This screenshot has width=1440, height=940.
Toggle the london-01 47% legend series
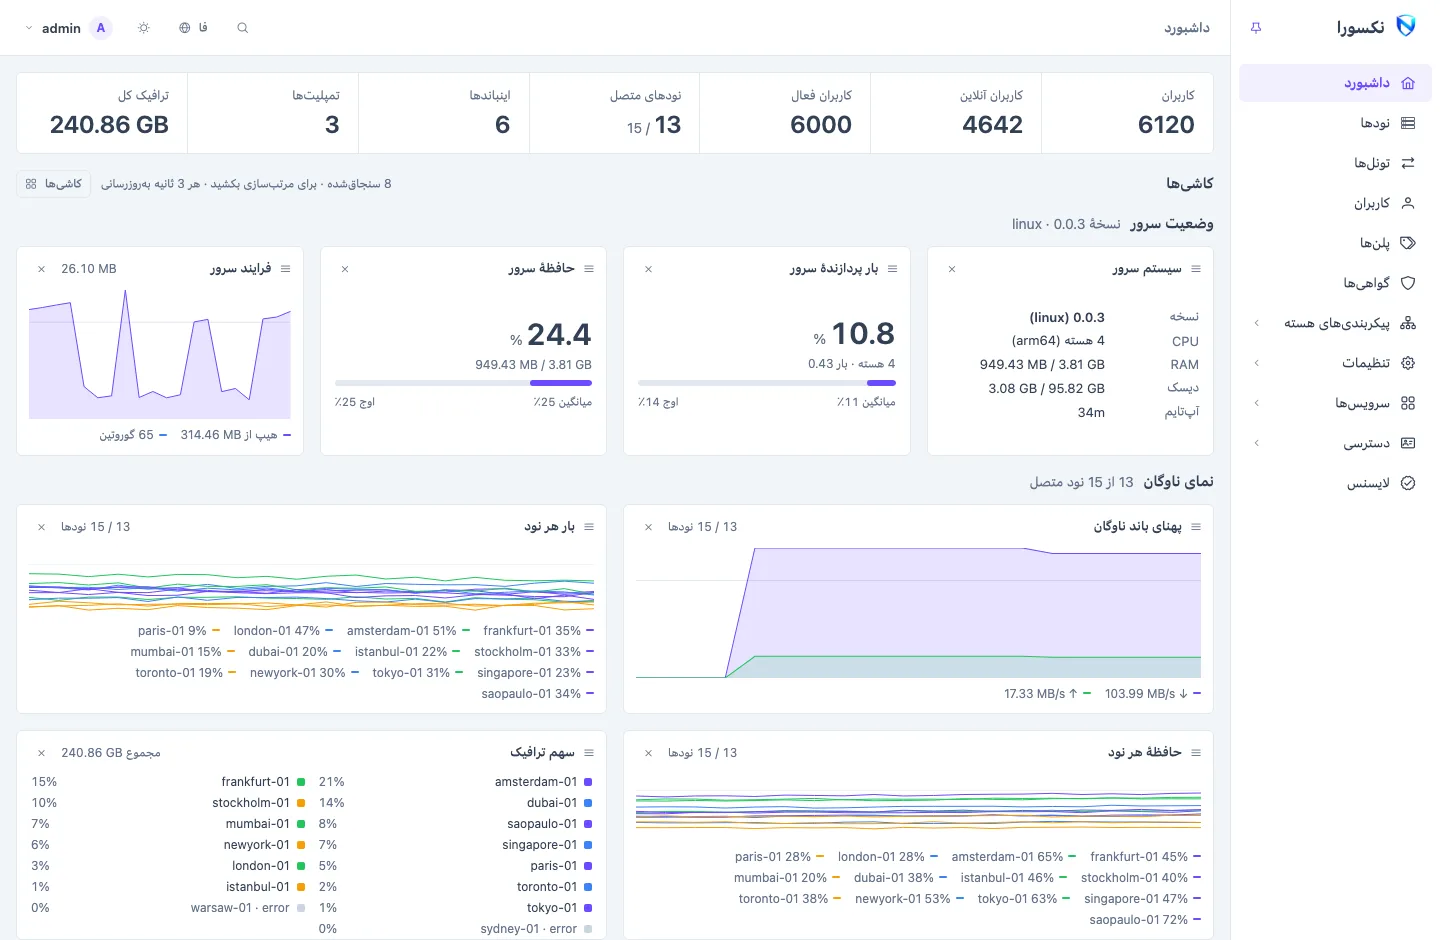(282, 631)
